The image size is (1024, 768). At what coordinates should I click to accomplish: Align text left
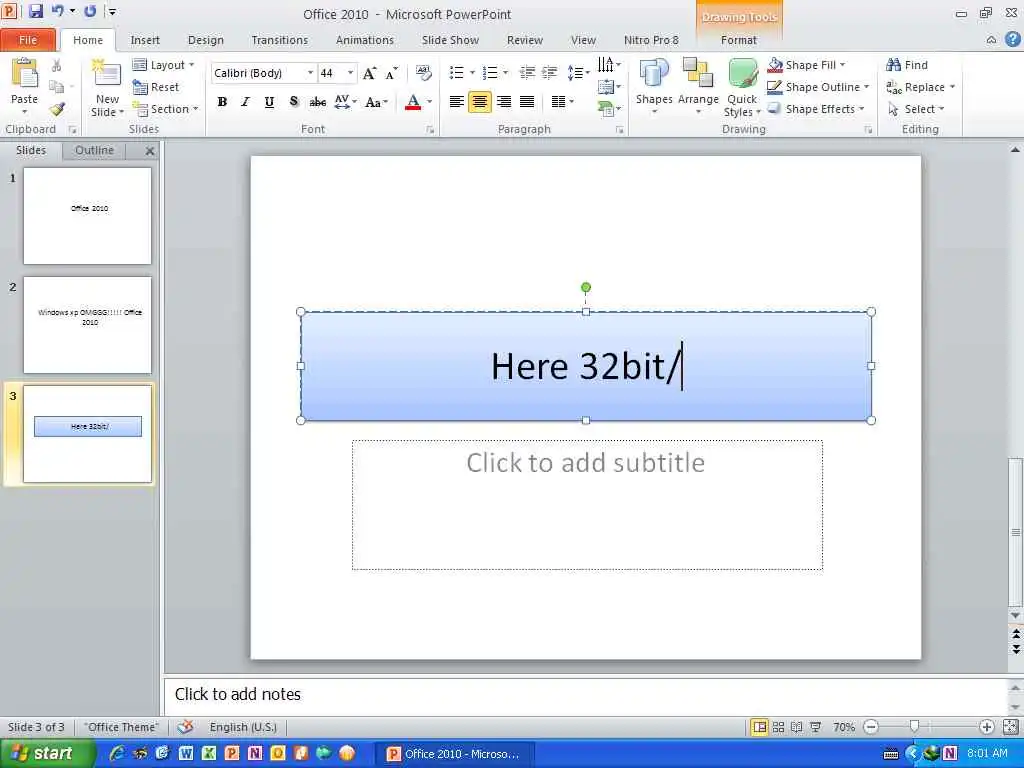[456, 102]
